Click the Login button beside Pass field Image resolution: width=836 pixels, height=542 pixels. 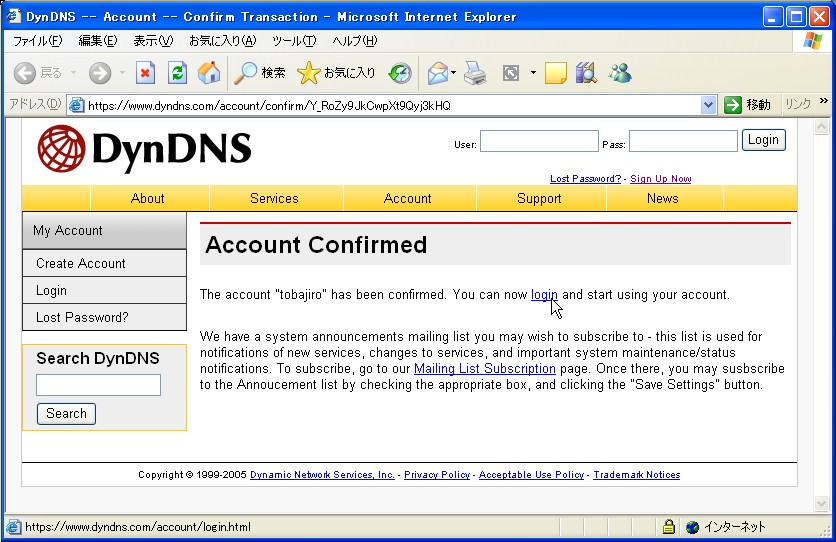tap(763, 140)
